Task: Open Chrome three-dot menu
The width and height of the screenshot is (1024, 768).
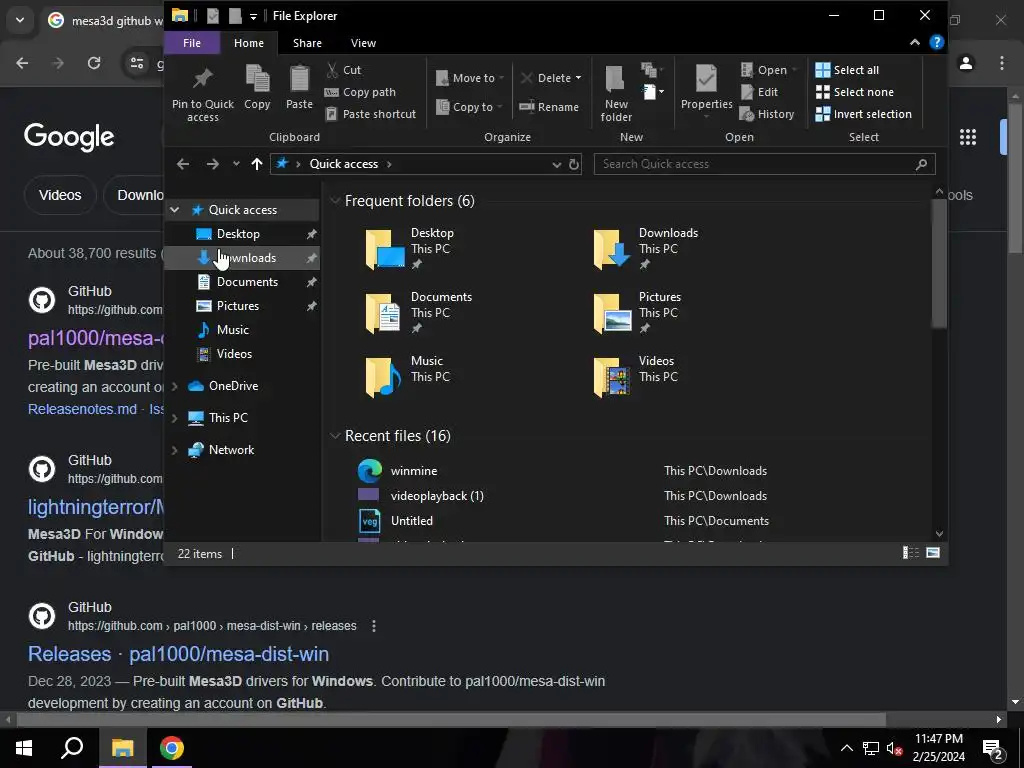Action: (x=1001, y=63)
